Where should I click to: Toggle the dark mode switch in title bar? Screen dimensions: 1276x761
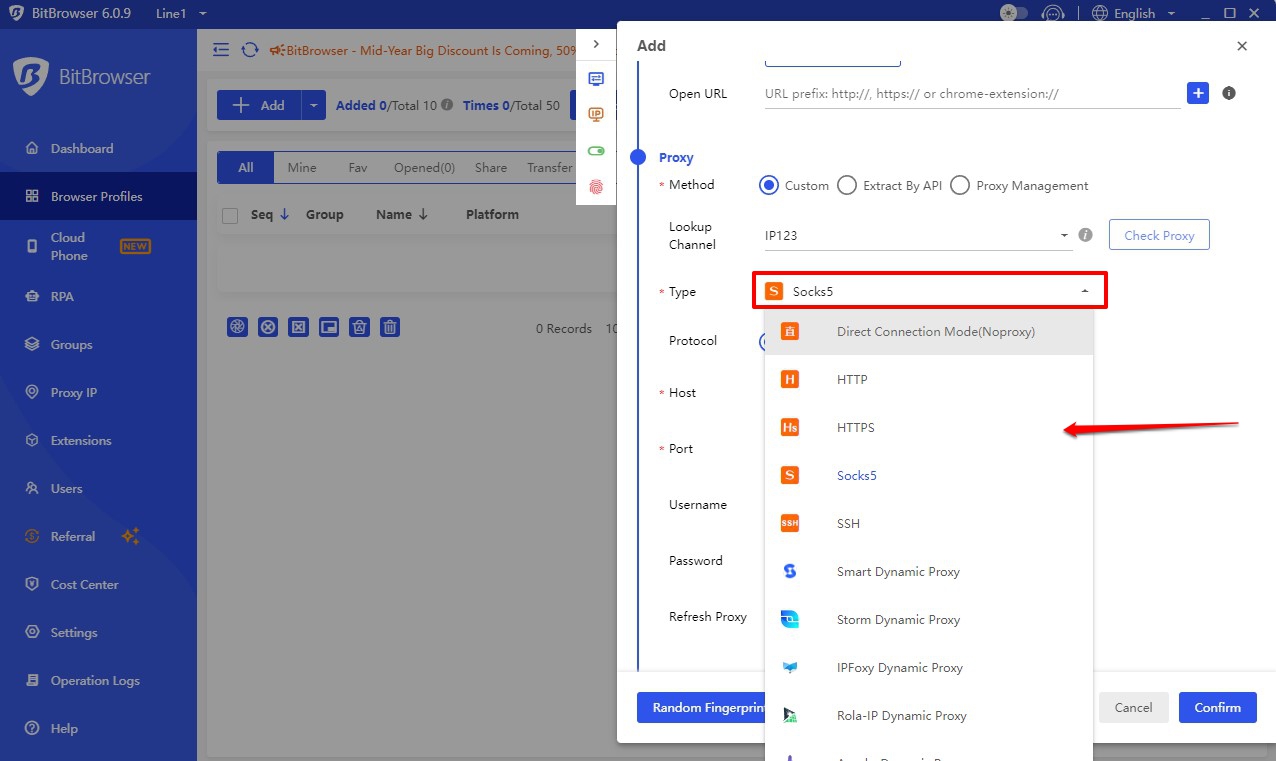pyautogui.click(x=1014, y=13)
